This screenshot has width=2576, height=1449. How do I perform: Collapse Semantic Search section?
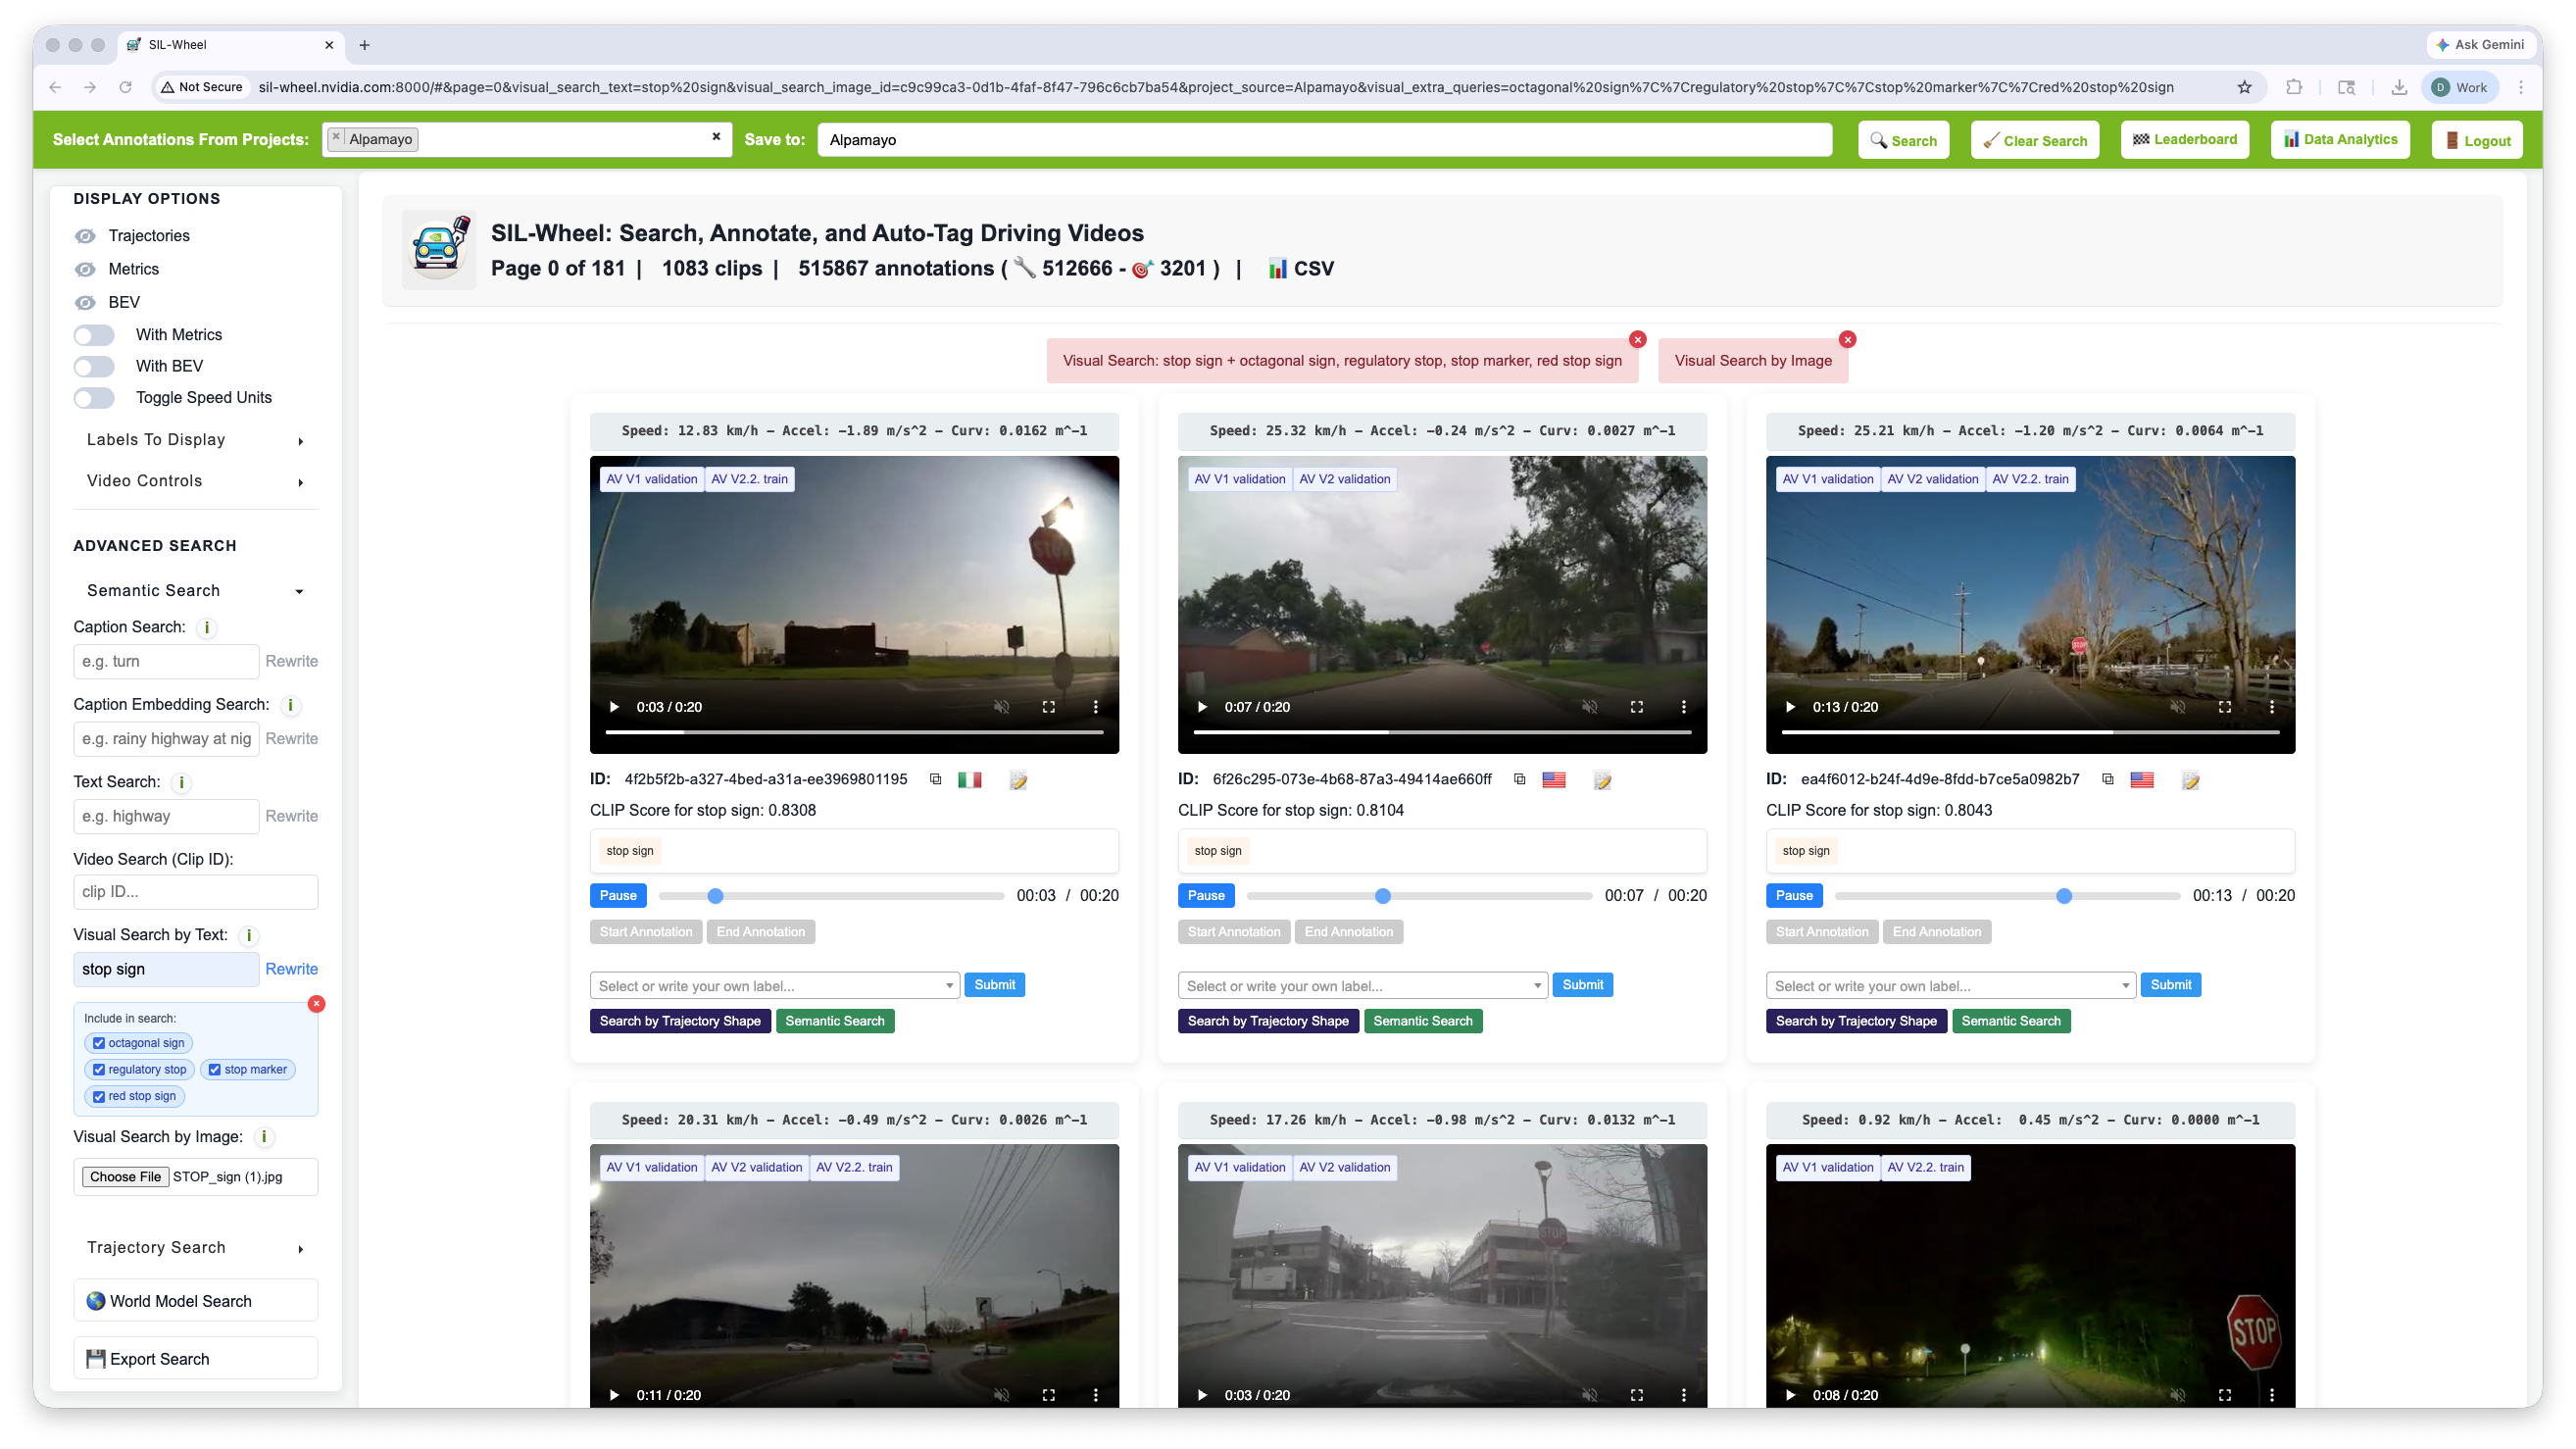tap(195, 591)
